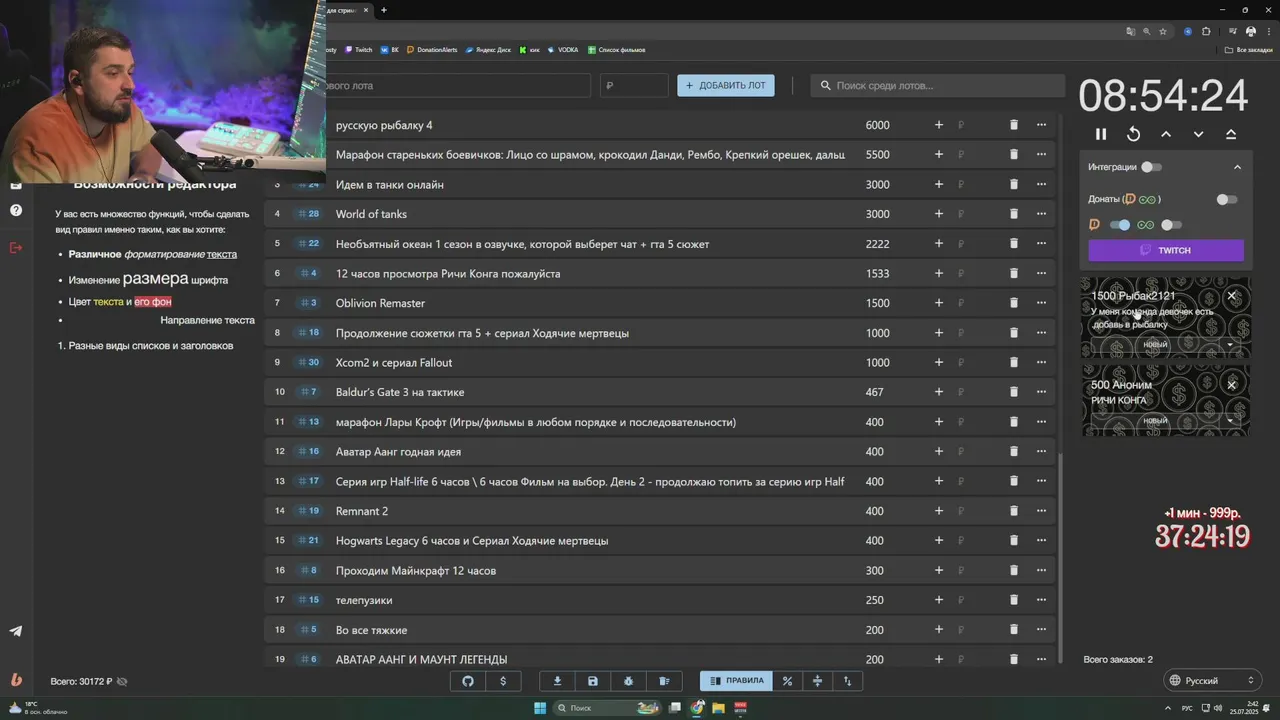Viewport: 1280px width, 720px height.
Task: Click the up-arrow-with-bar timer icon
Action: (x=1231, y=134)
